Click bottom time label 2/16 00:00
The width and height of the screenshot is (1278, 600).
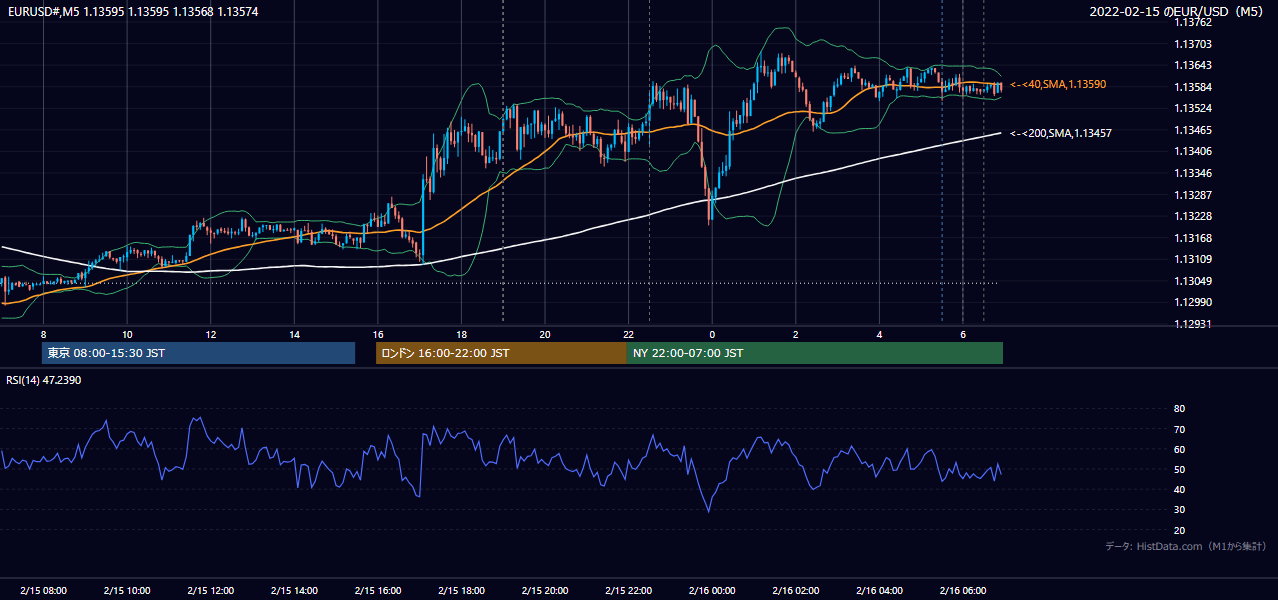(712, 591)
